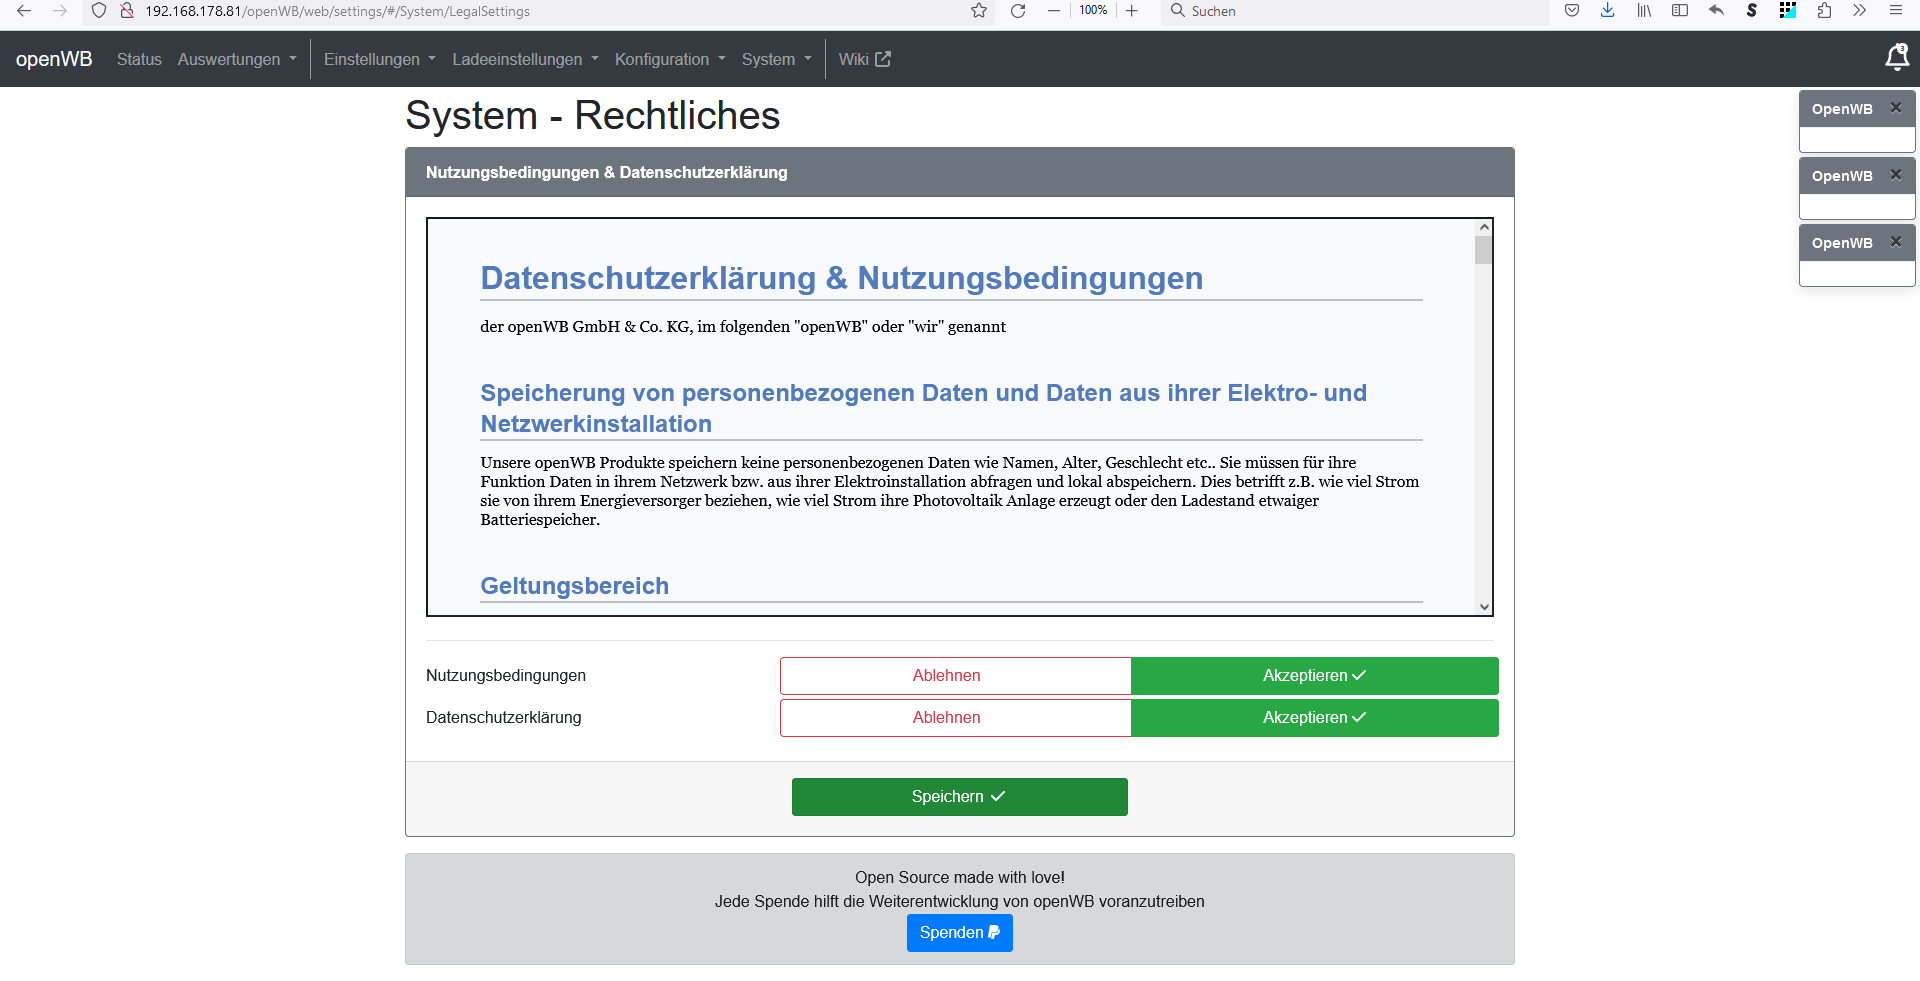This screenshot has height=981, width=1920.
Task: Click the legal text scrollbar thumb
Action: click(x=1484, y=250)
